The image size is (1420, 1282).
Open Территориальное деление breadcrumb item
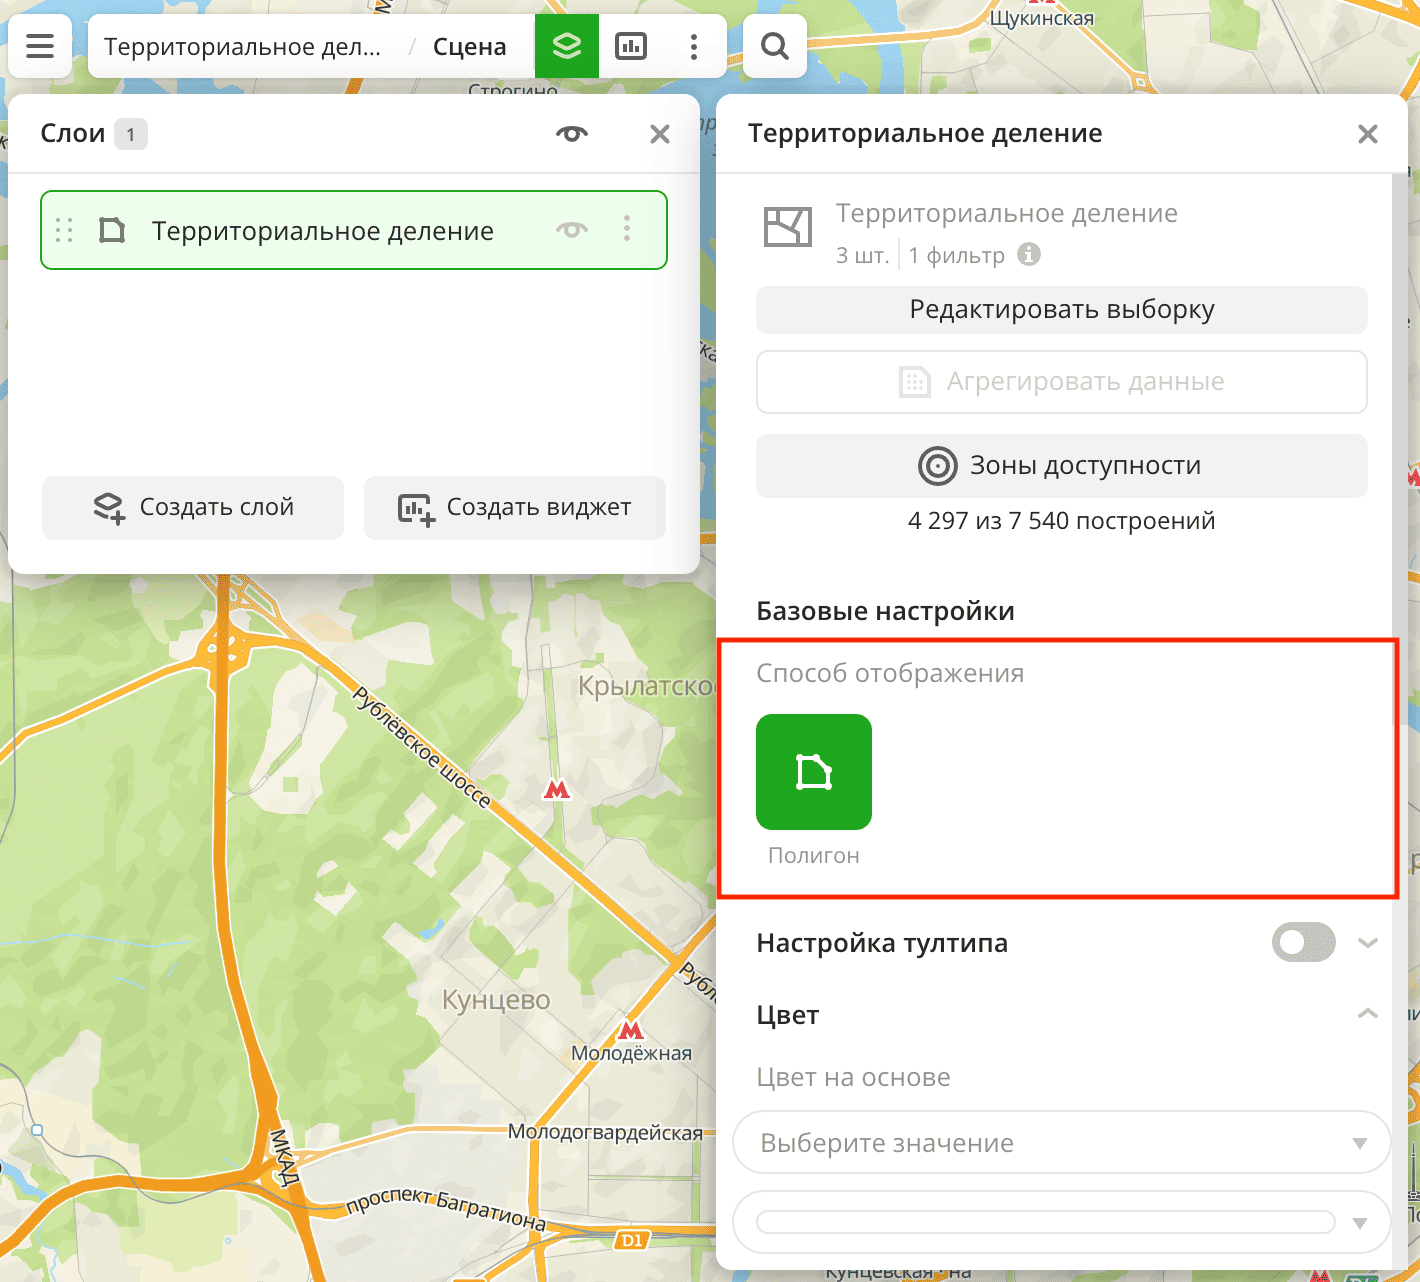coord(243,45)
